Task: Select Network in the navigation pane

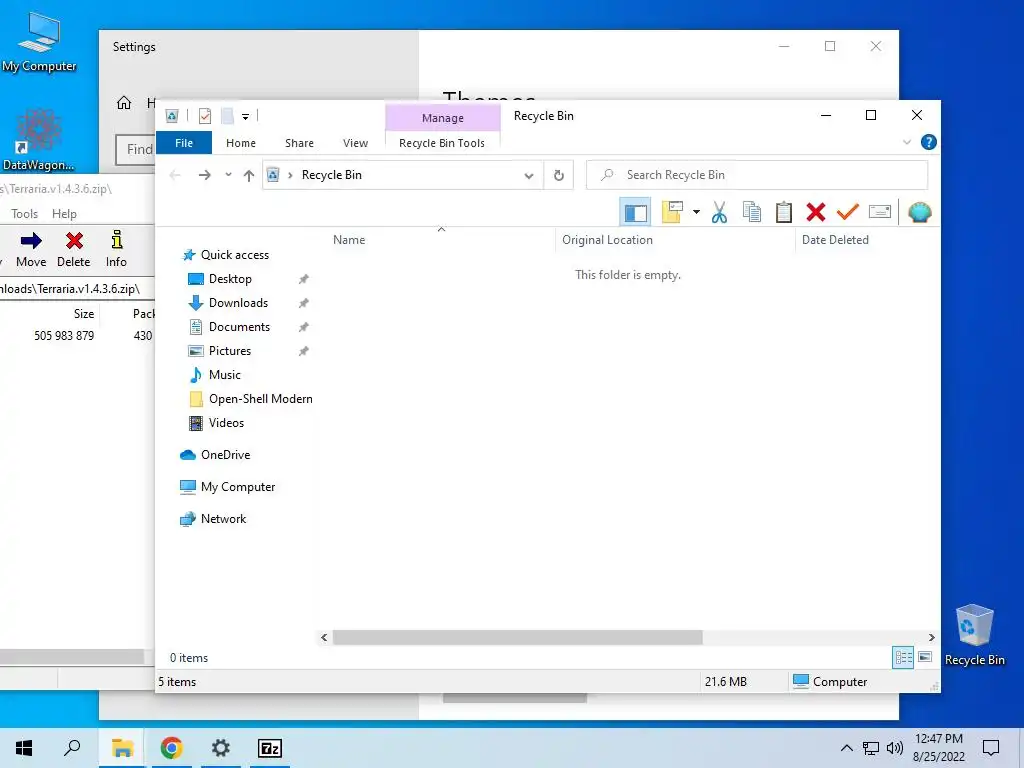Action: (x=223, y=519)
